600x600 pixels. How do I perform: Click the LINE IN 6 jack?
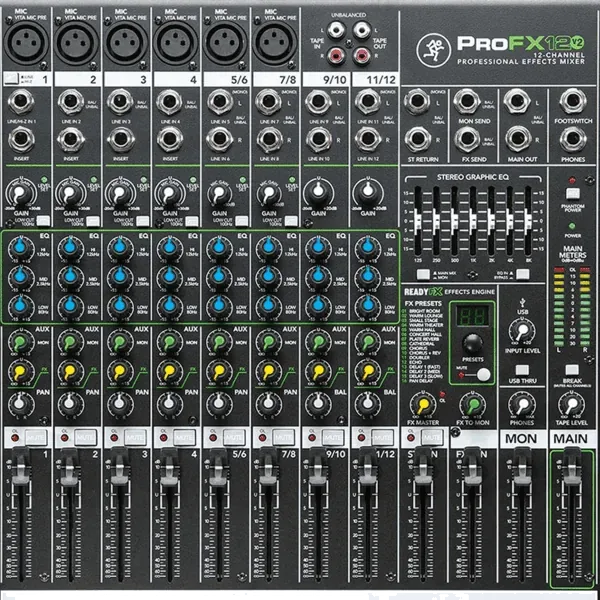coord(219,139)
